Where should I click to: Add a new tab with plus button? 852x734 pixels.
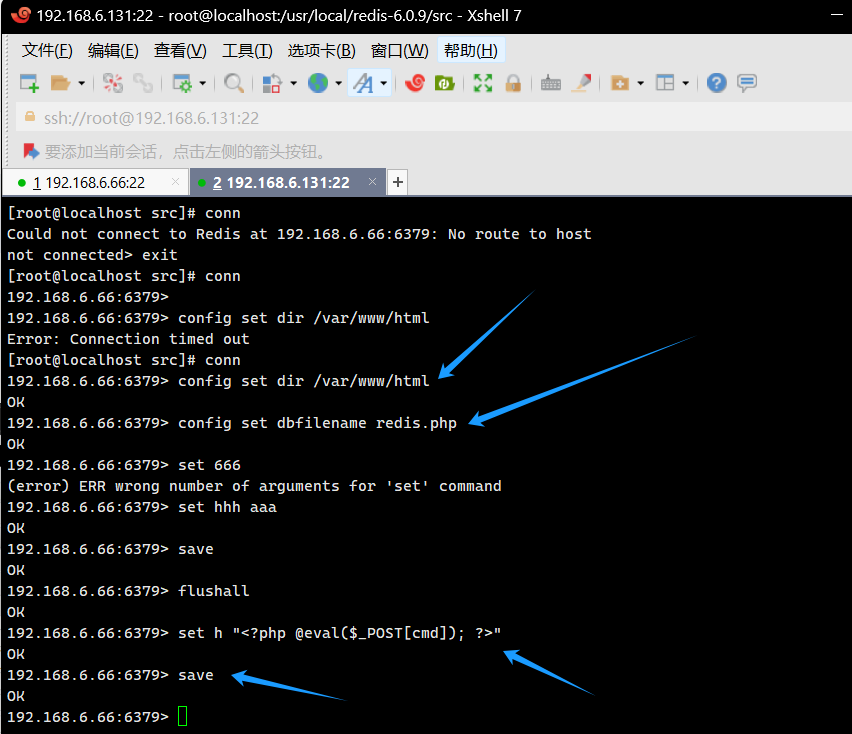point(398,182)
